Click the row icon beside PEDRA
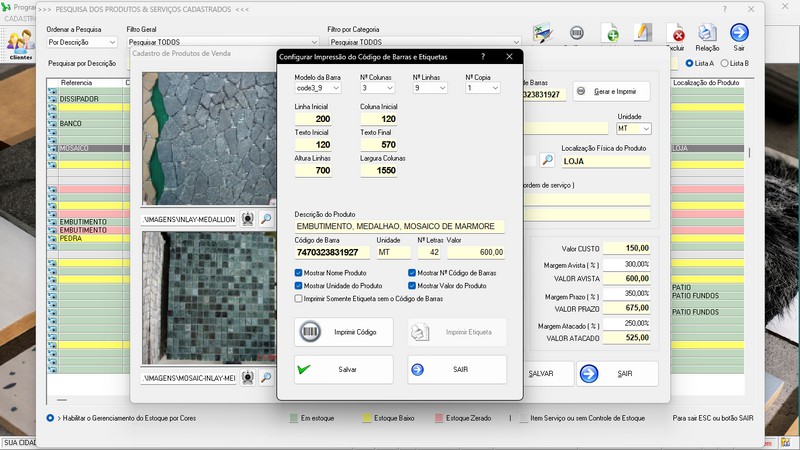800x450 pixels. coord(52,238)
